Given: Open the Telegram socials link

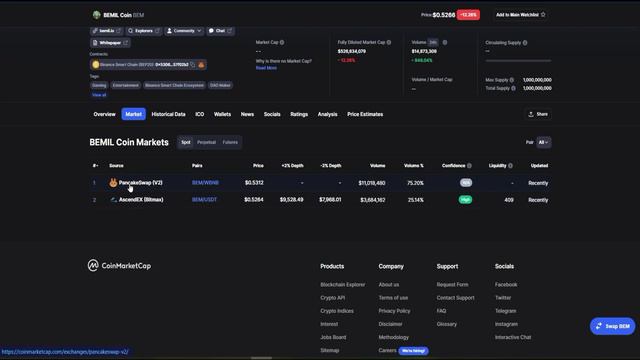Looking at the screenshot, I should point(506,311).
